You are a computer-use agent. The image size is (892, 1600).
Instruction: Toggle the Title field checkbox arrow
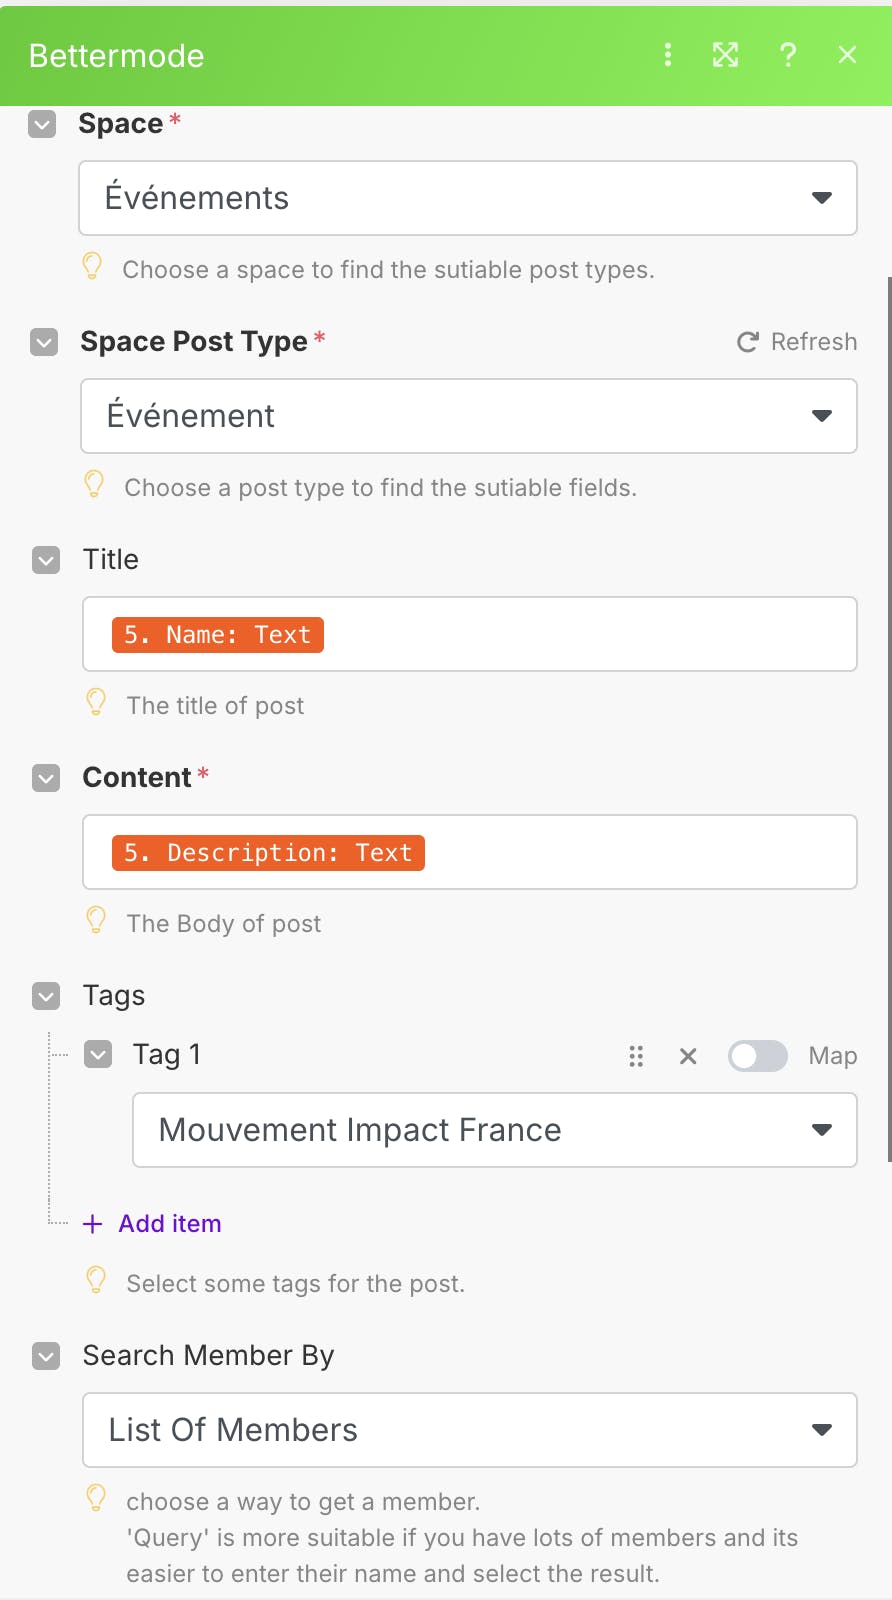click(x=46, y=560)
